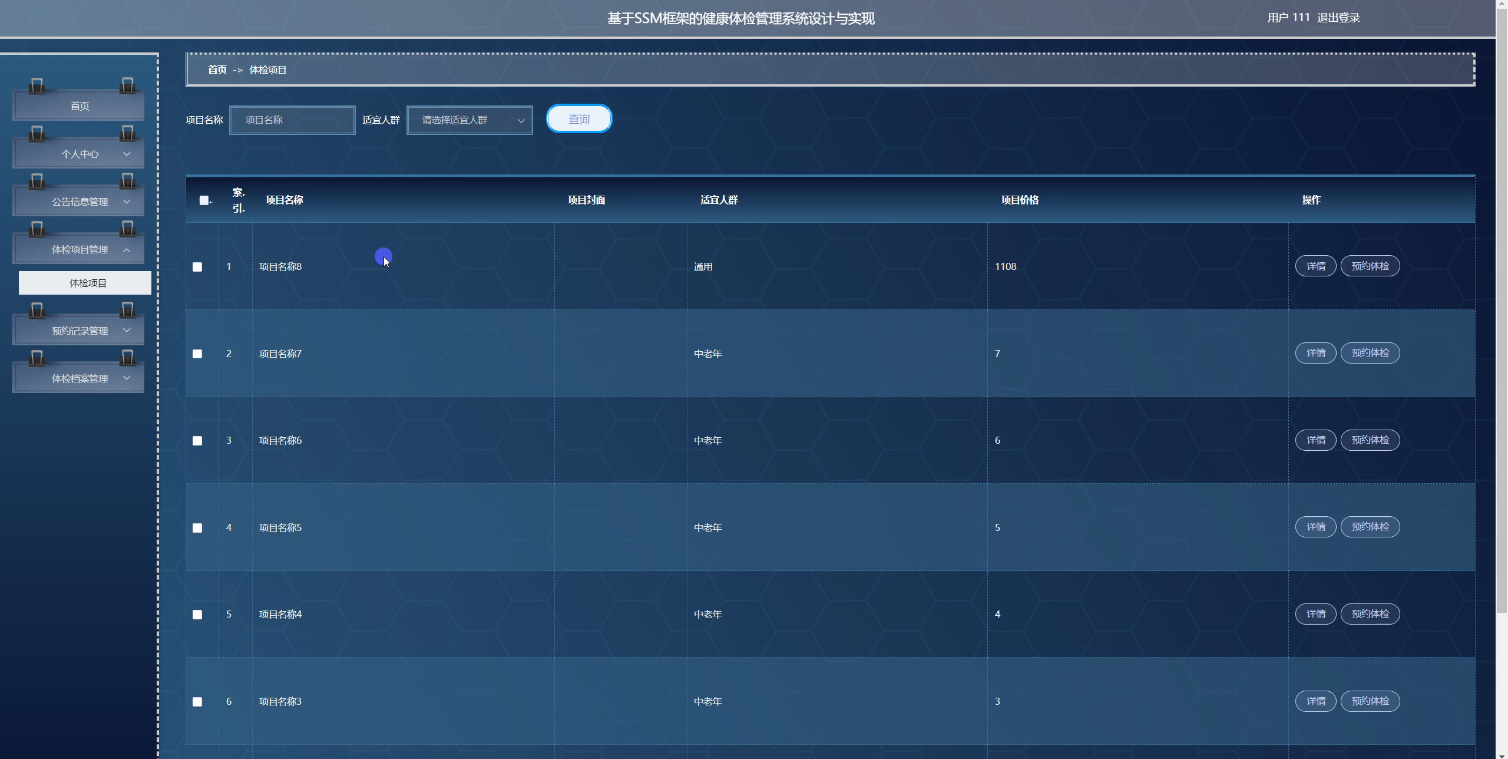This screenshot has width=1508, height=759.
Task: Click the 项目名称 search input field
Action: click(x=292, y=120)
